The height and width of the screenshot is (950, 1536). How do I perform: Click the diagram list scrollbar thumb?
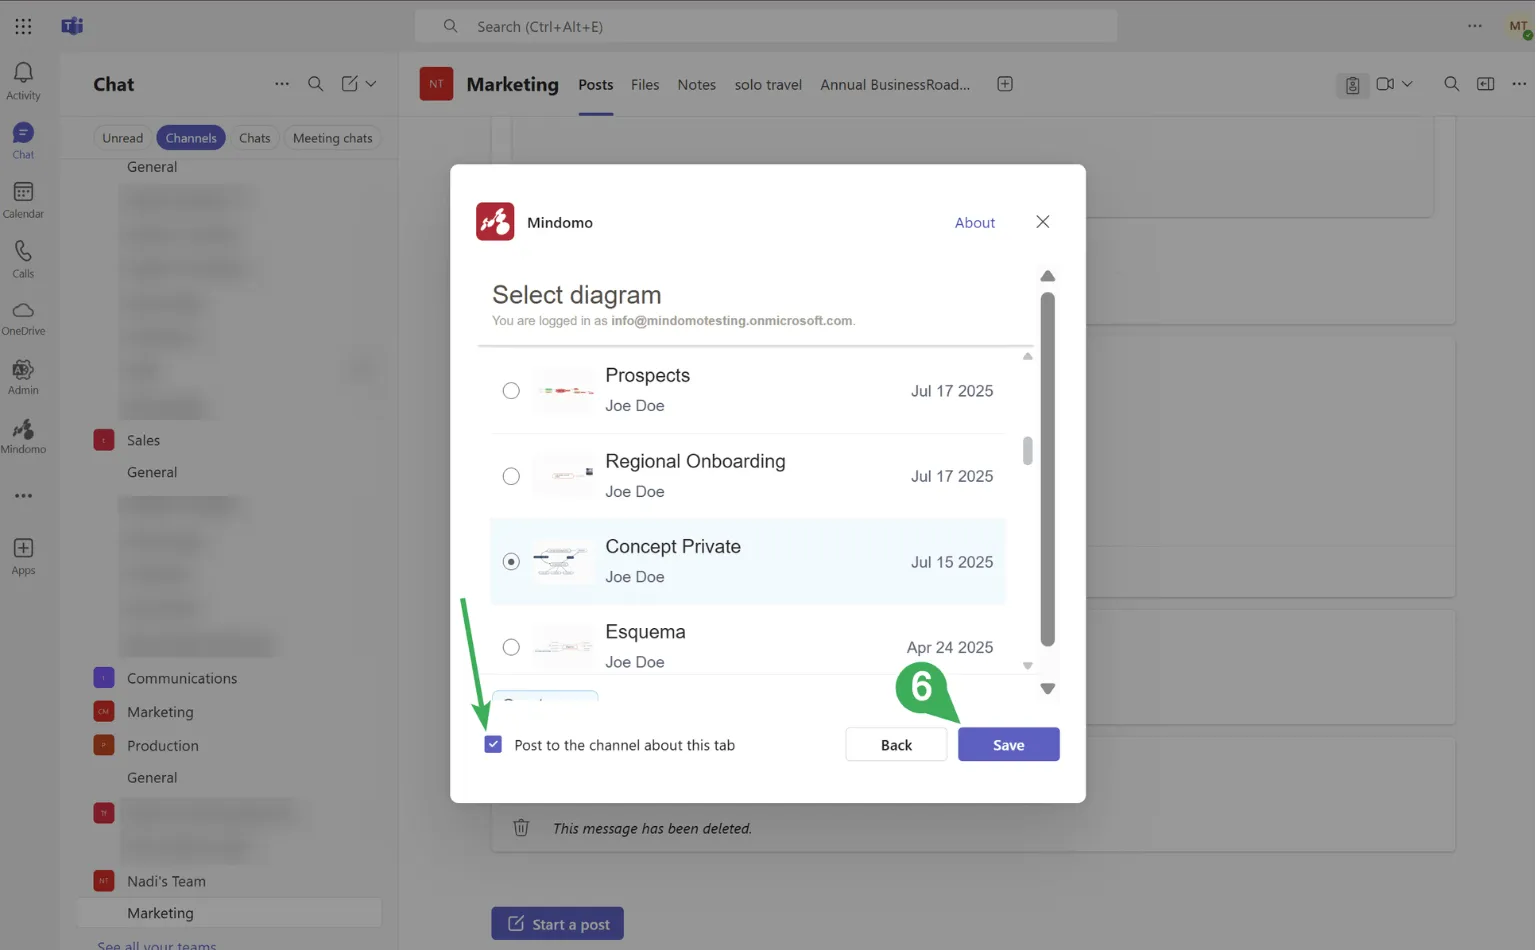coord(1027,451)
